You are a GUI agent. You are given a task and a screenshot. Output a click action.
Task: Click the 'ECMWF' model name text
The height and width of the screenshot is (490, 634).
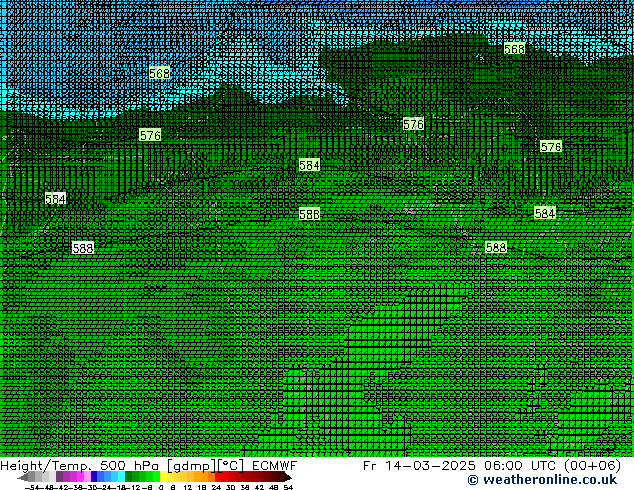click(x=274, y=466)
